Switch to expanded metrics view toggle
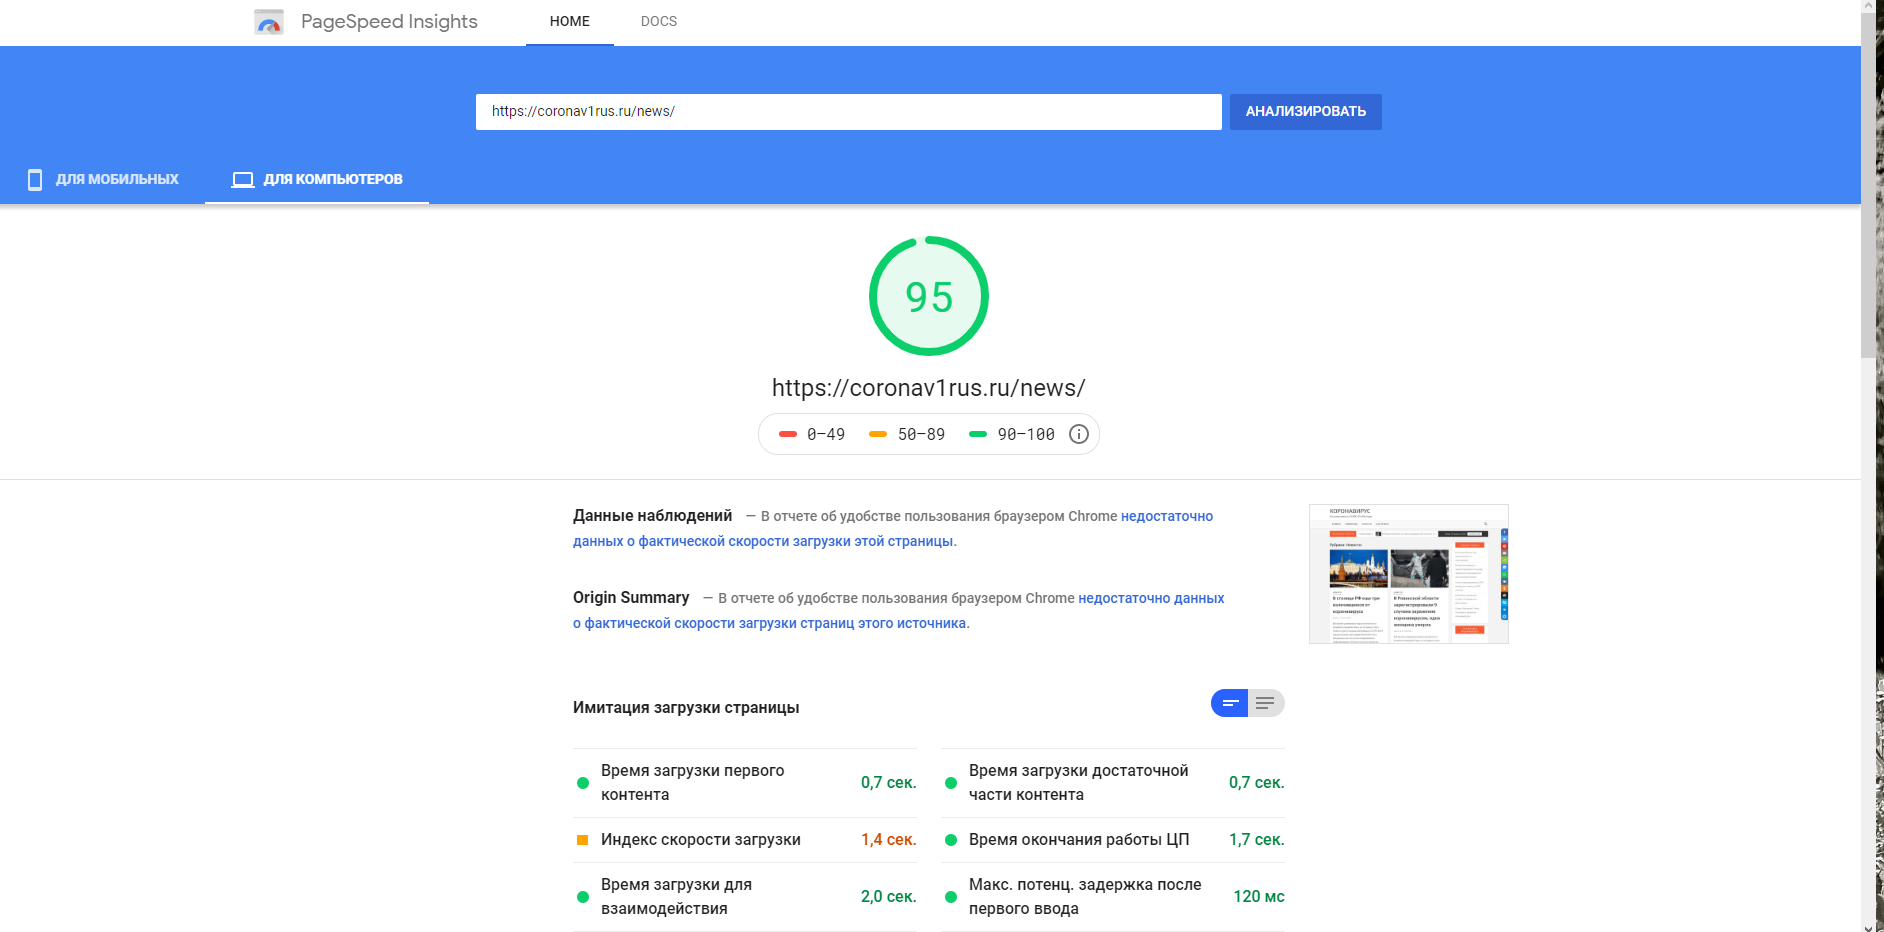 (1266, 703)
